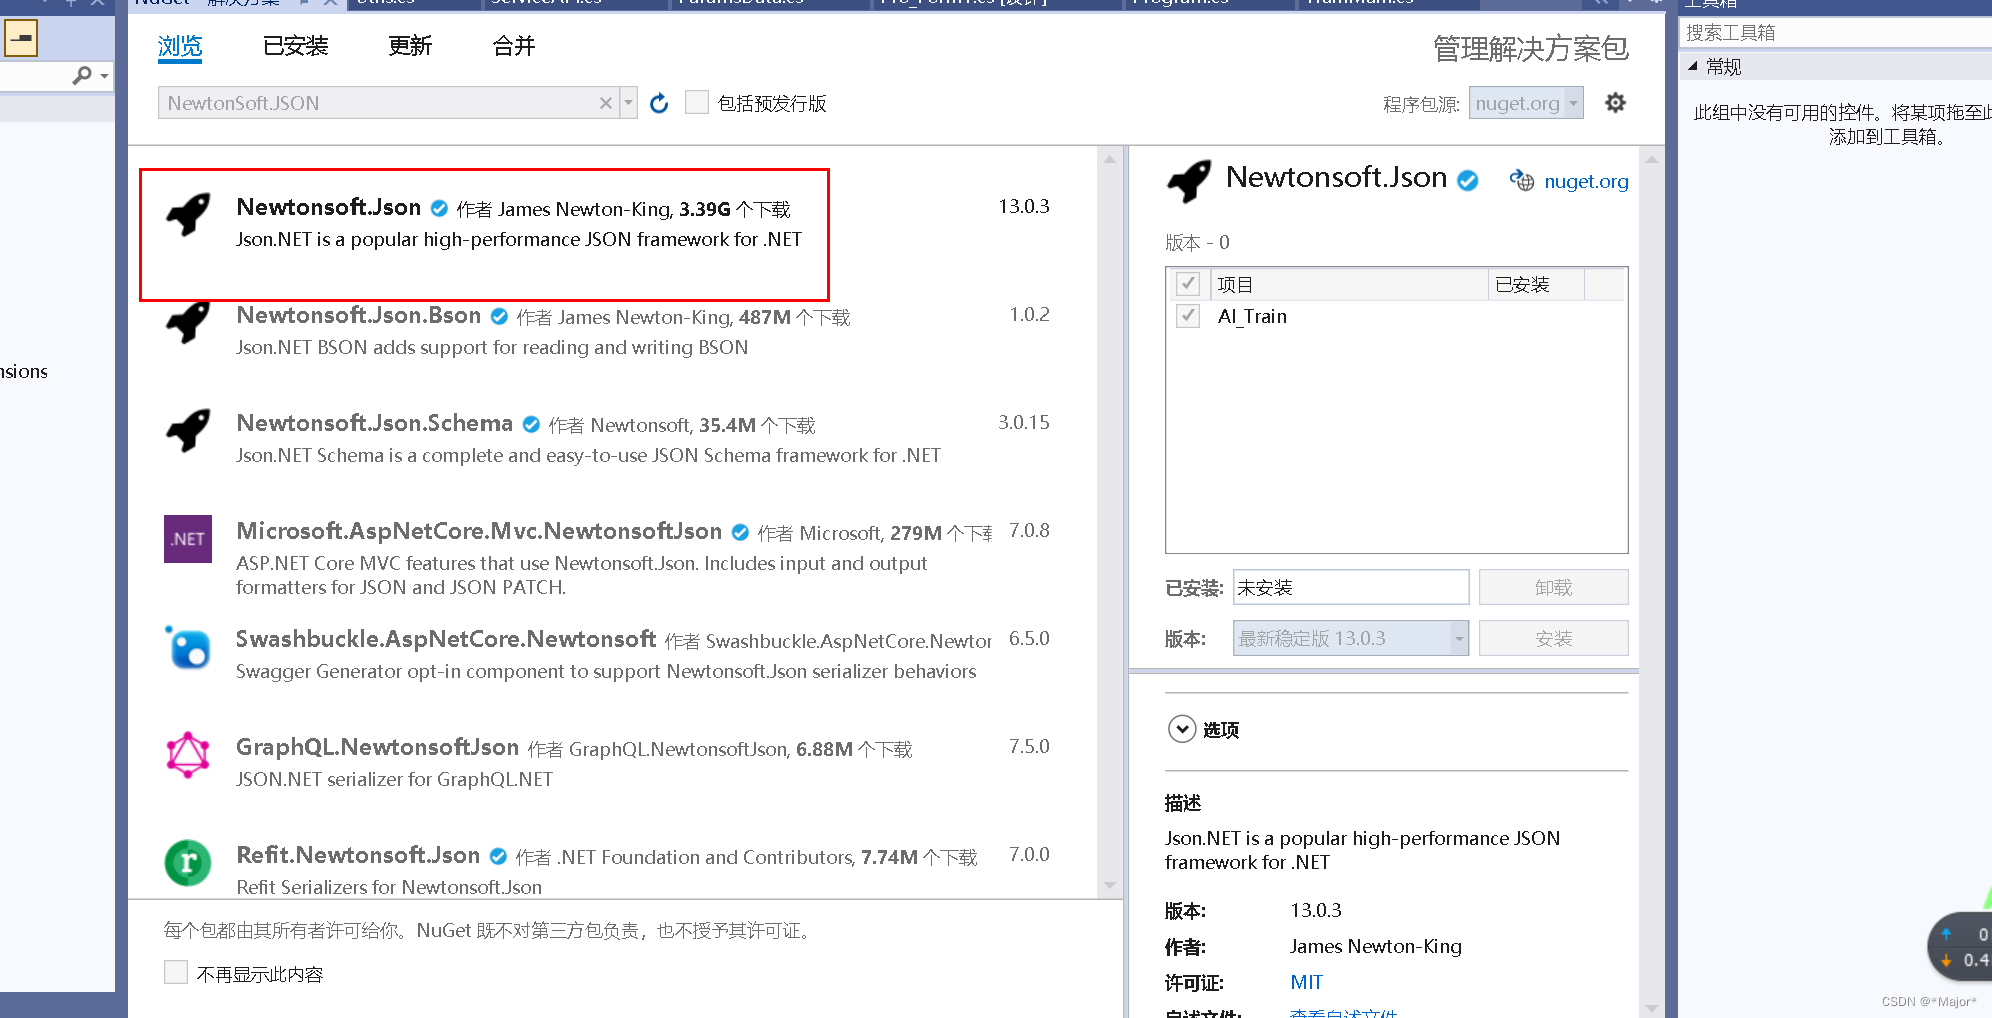Click in the NewtonSoft.JSON search field
Viewport: 1992px width, 1018px height.
point(378,103)
